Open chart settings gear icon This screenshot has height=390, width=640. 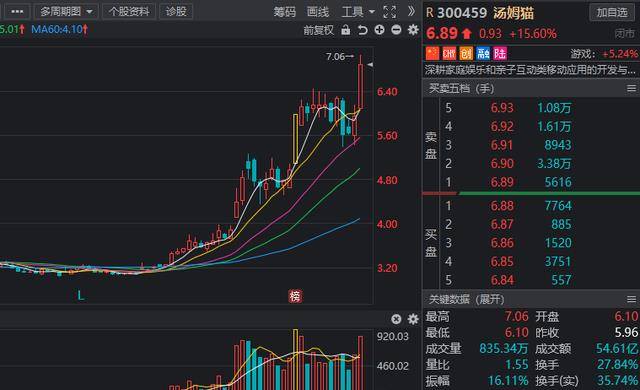point(413,30)
